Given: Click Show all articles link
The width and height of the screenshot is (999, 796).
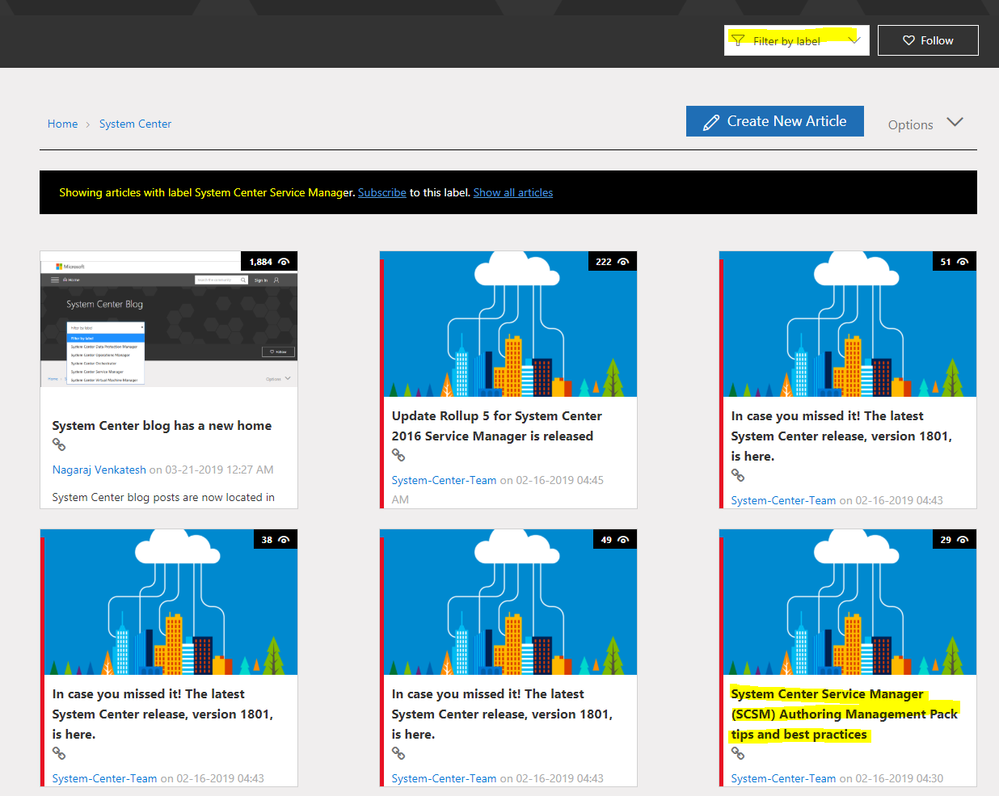Looking at the screenshot, I should pyautogui.click(x=513, y=192).
